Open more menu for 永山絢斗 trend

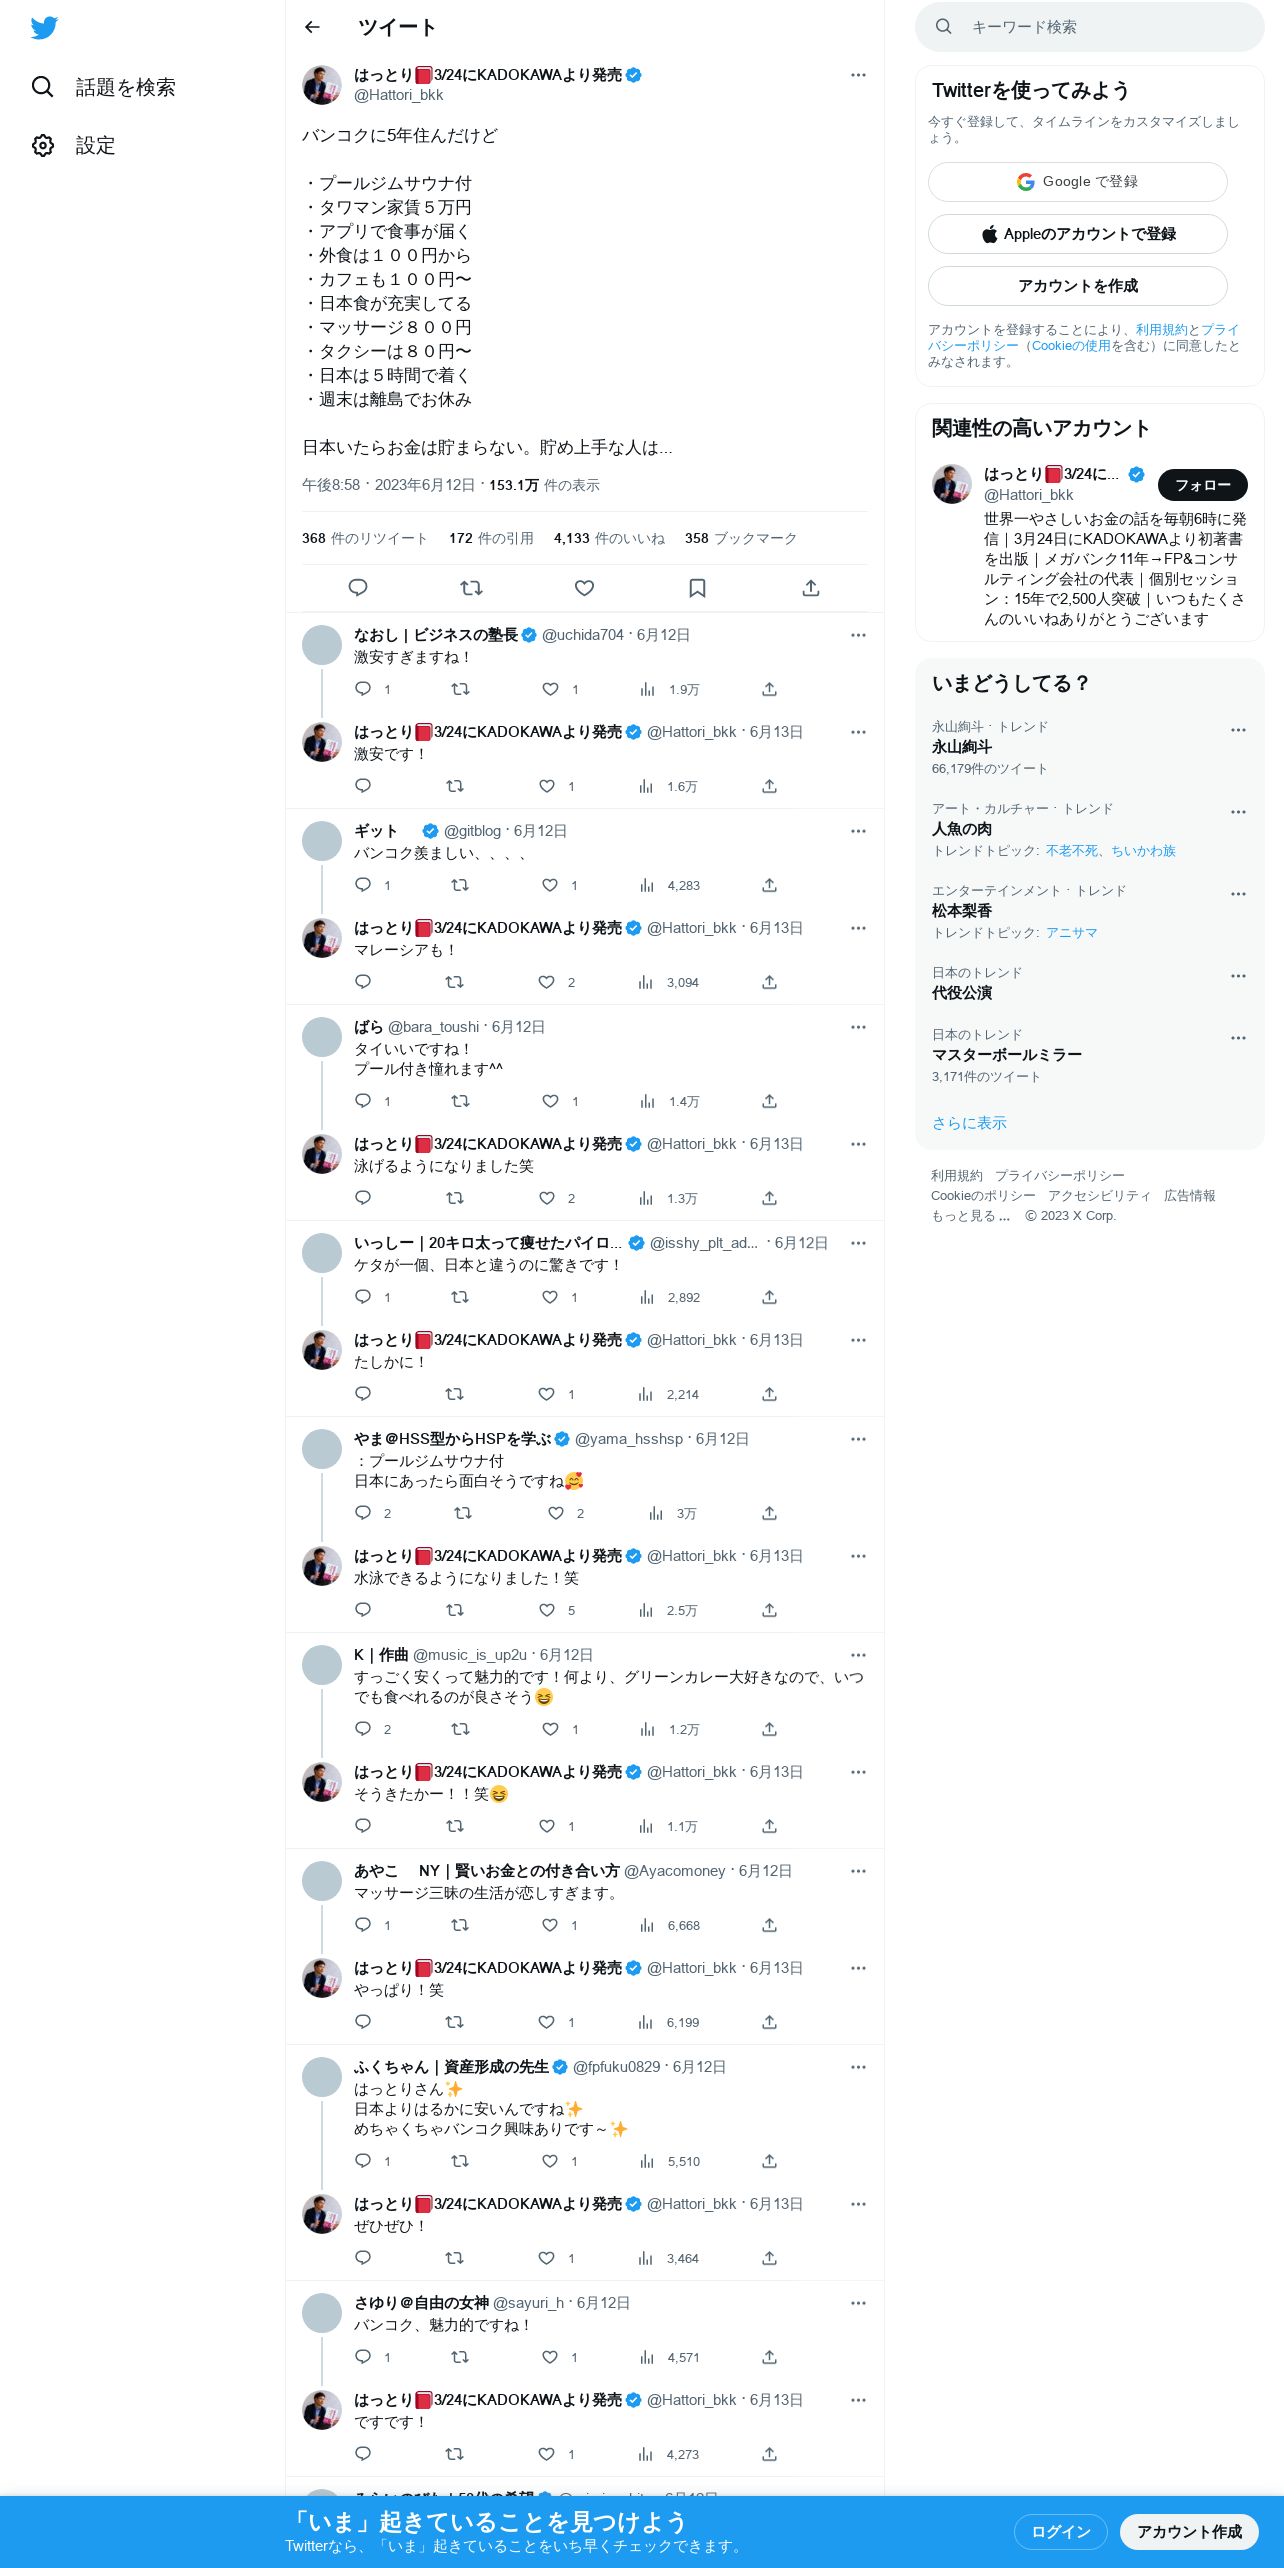1238,730
